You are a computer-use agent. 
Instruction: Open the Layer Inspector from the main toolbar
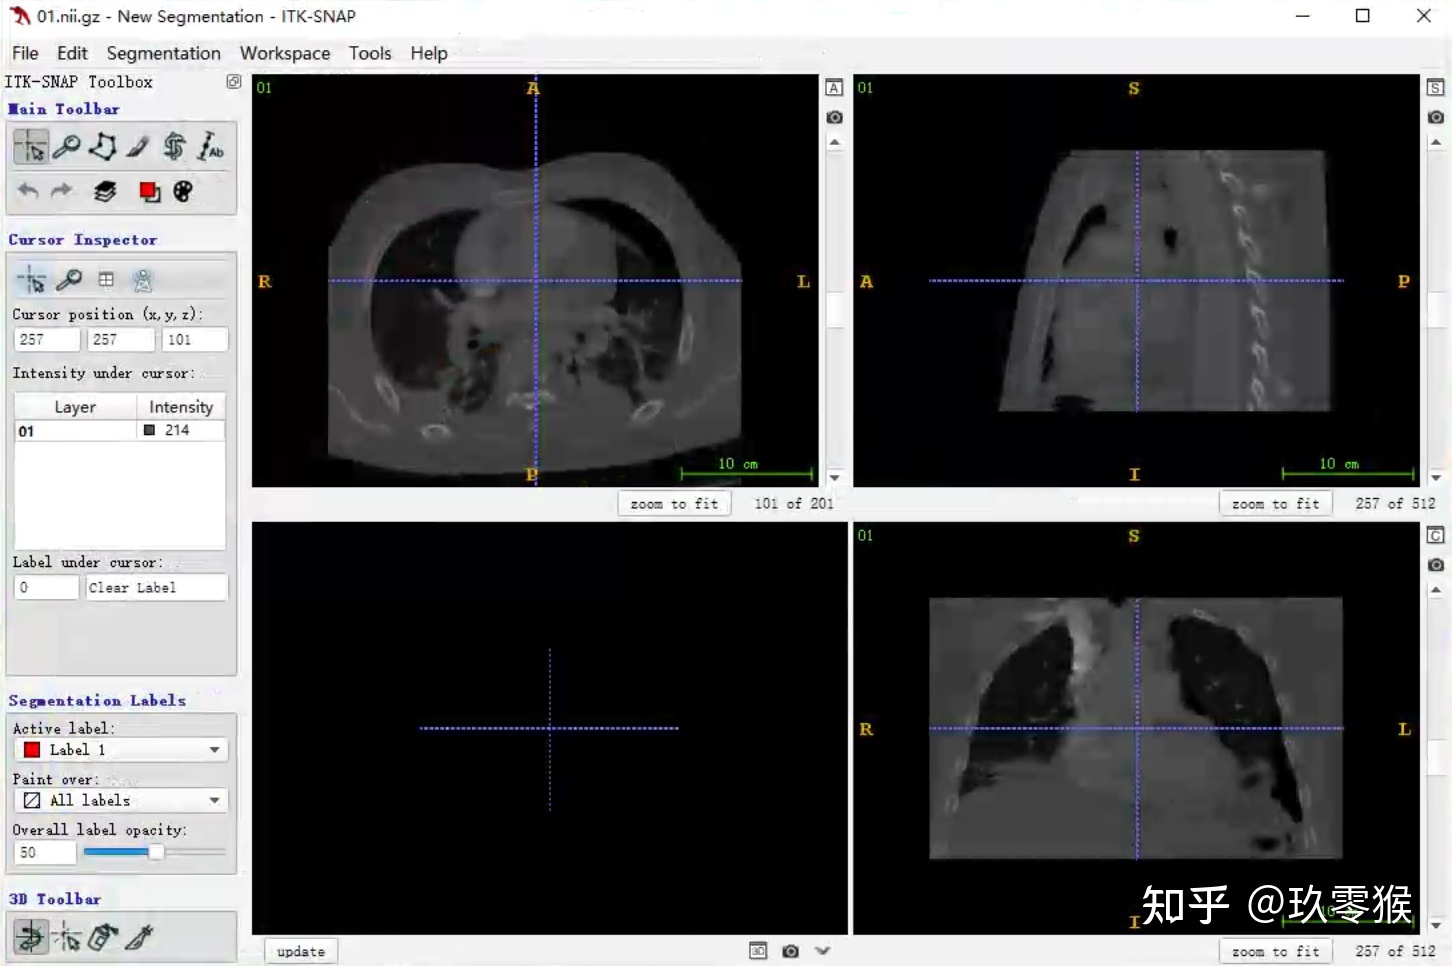(x=104, y=190)
